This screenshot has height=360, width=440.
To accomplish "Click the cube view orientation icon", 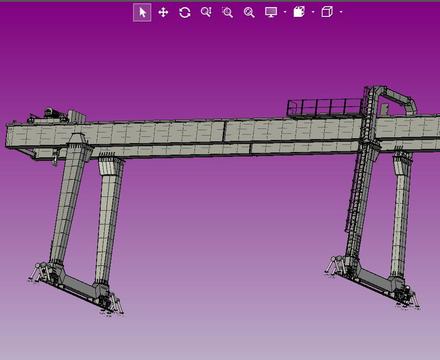I will (327, 12).
